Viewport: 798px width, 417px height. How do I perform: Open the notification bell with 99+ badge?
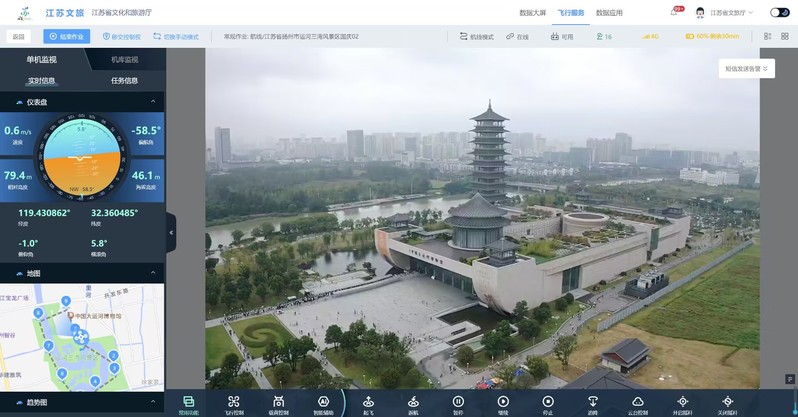(x=674, y=12)
